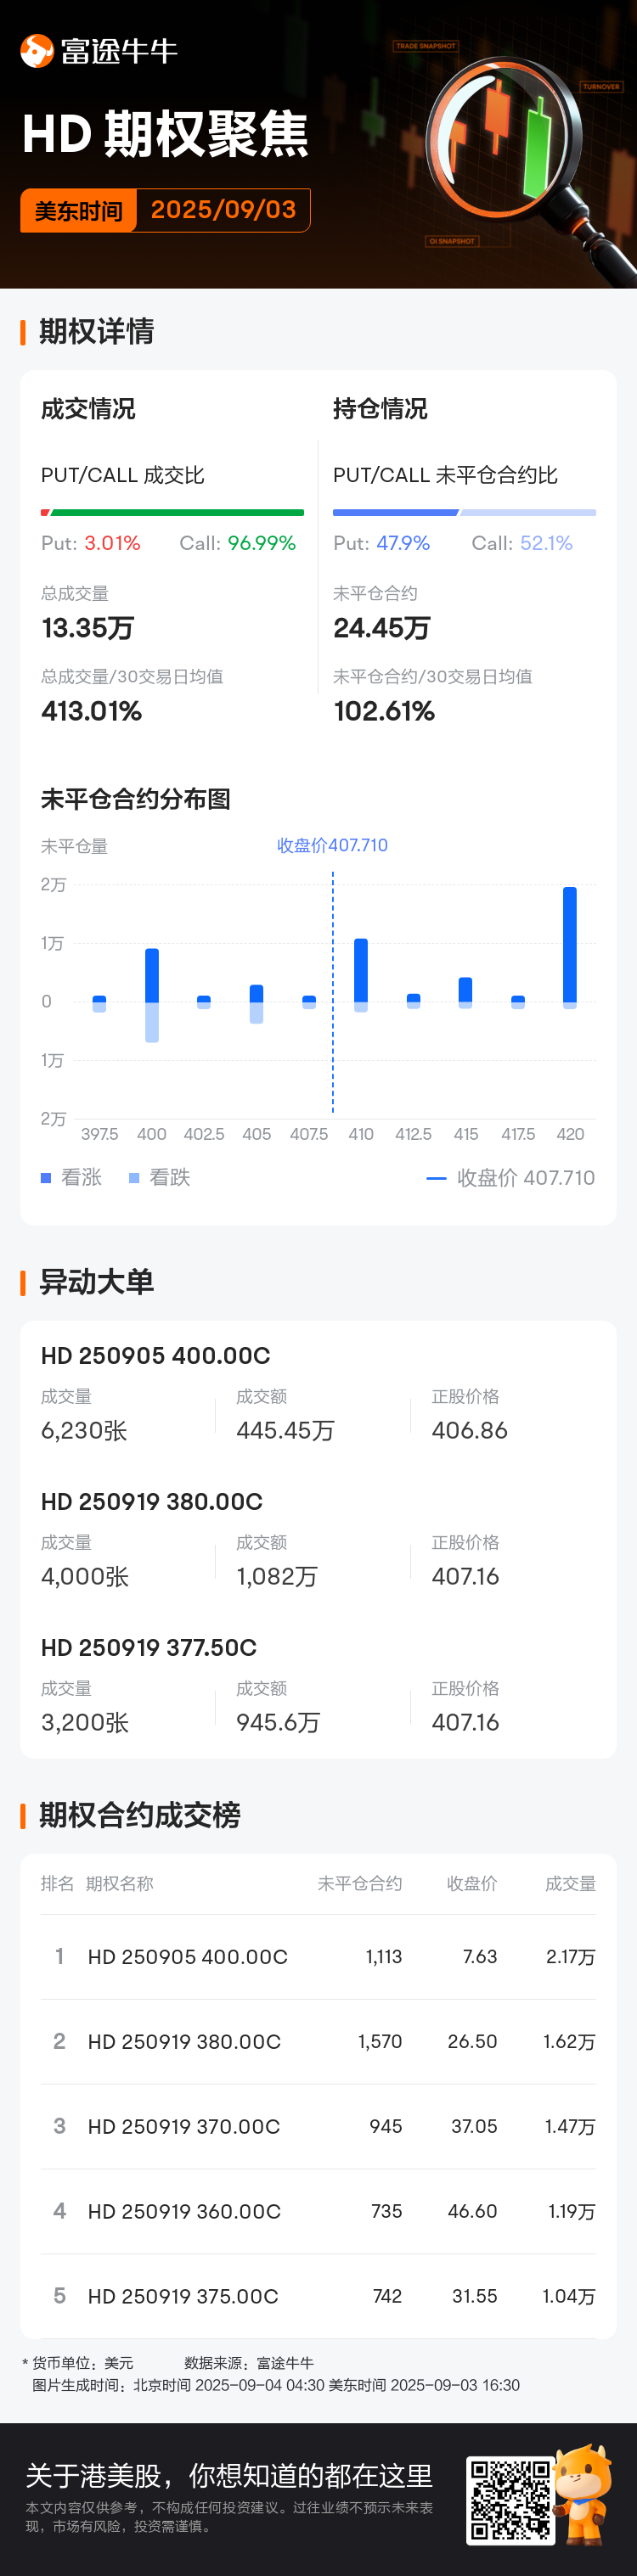Click the 数据来源：富途牛牛 footnote
Viewport: 637px width, 2576px height.
coord(249,2363)
